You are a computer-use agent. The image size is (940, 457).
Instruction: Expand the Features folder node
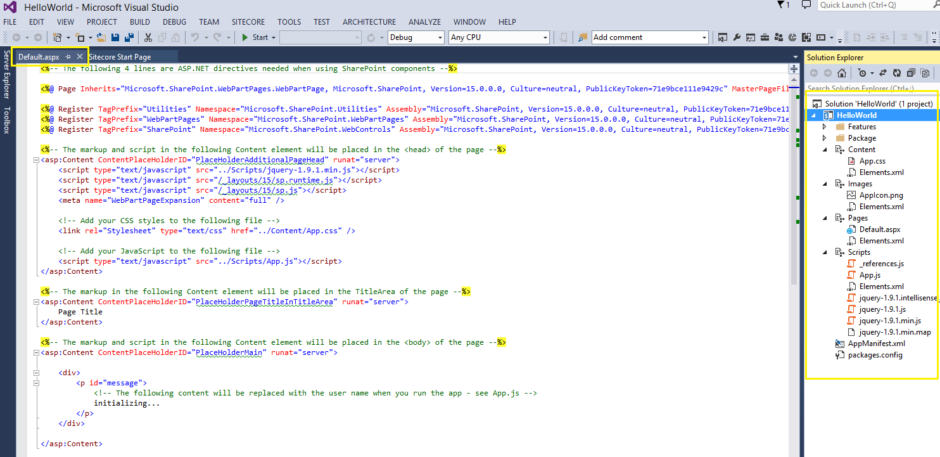[824, 127]
